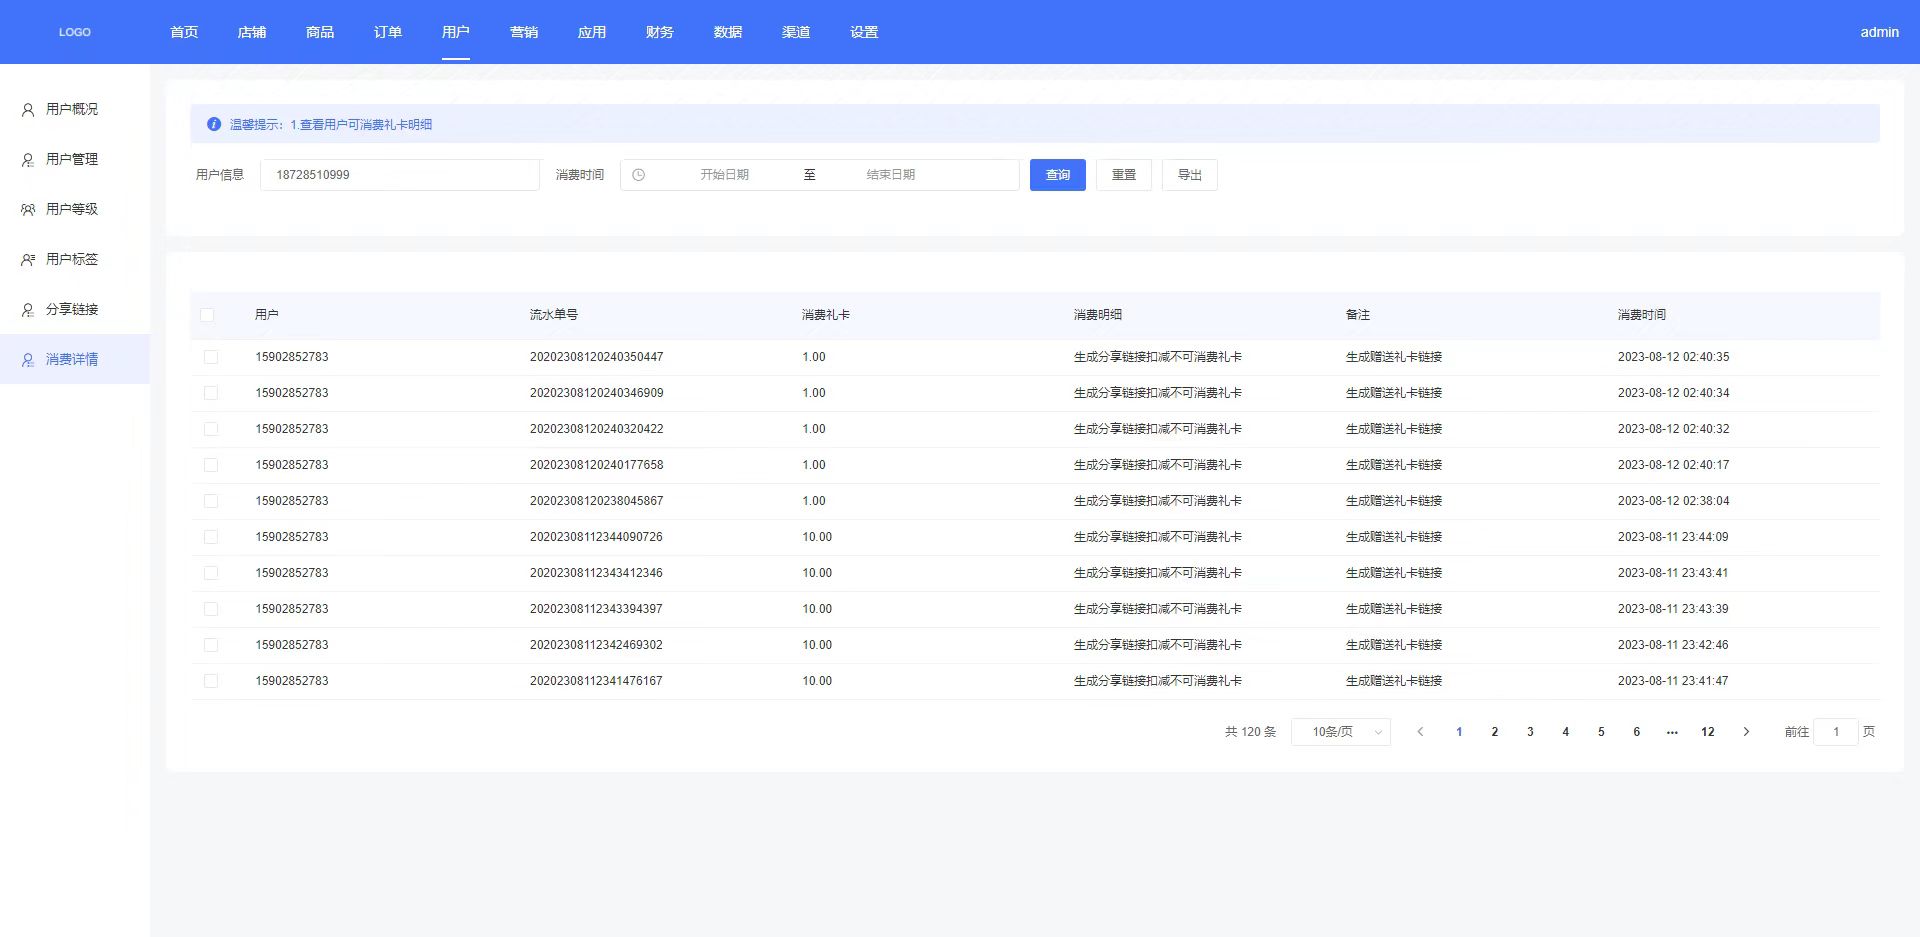
Task: Open the 数据 top menu
Action: 728,32
